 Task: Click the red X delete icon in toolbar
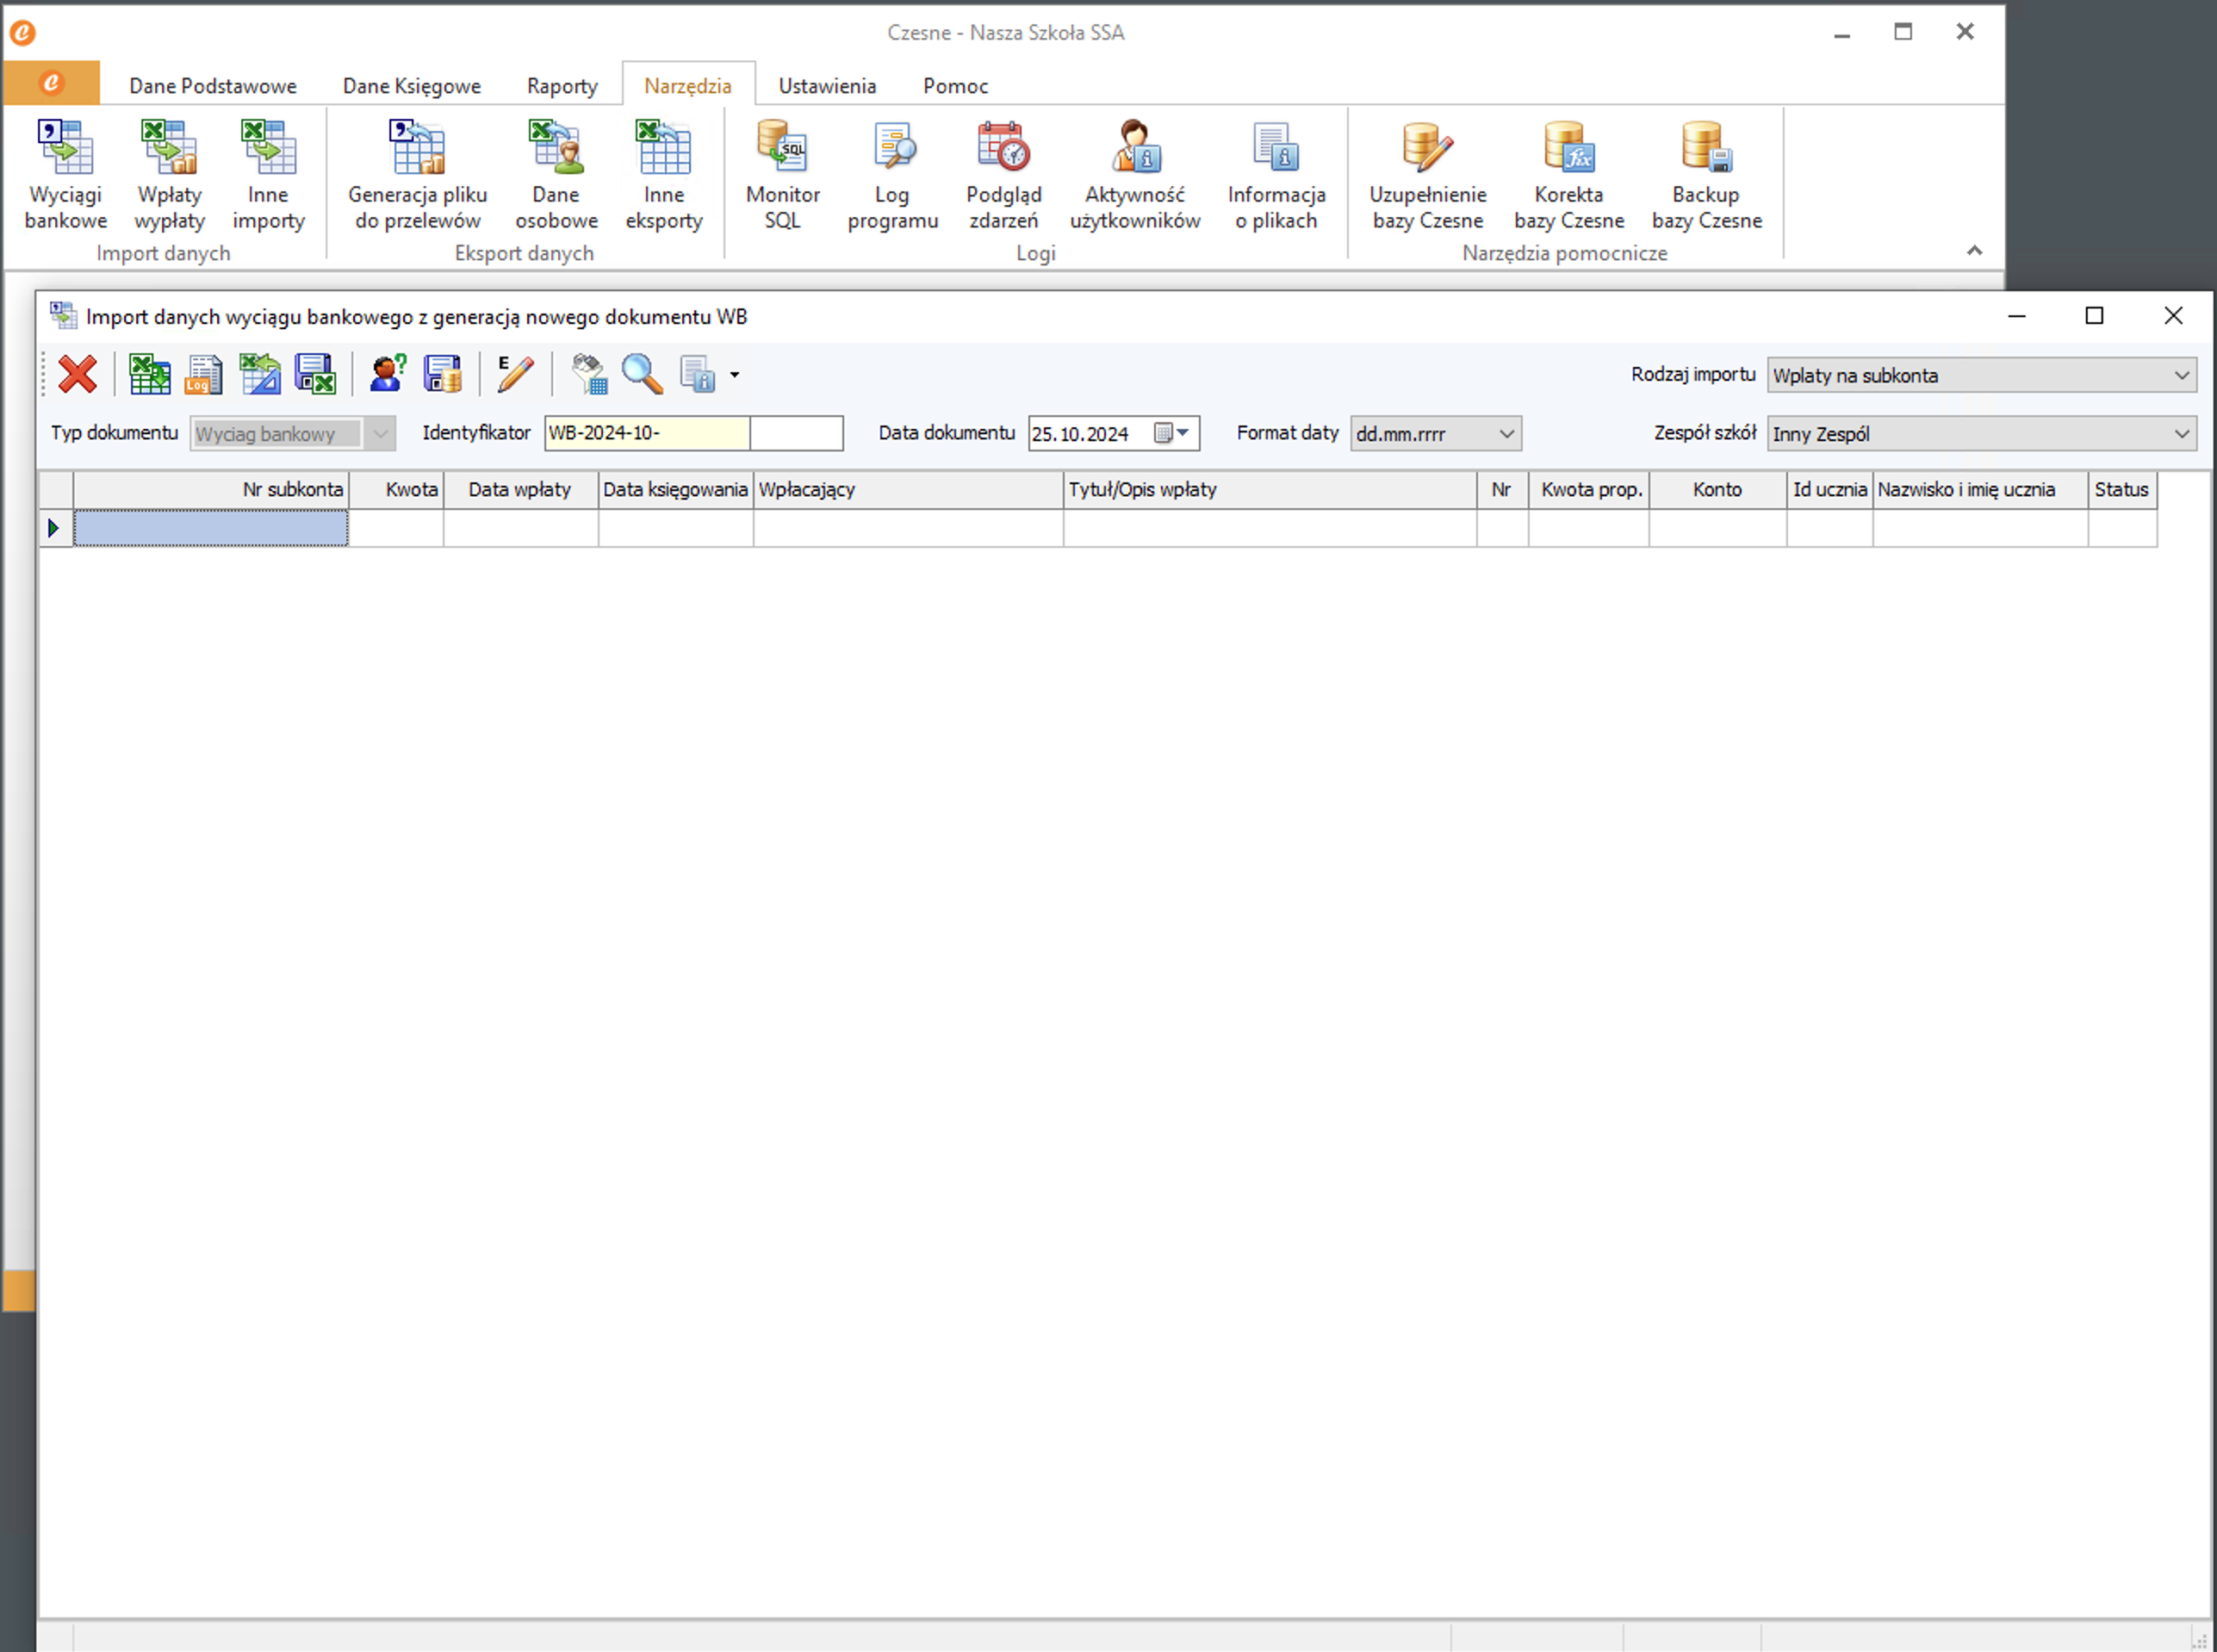(x=77, y=375)
